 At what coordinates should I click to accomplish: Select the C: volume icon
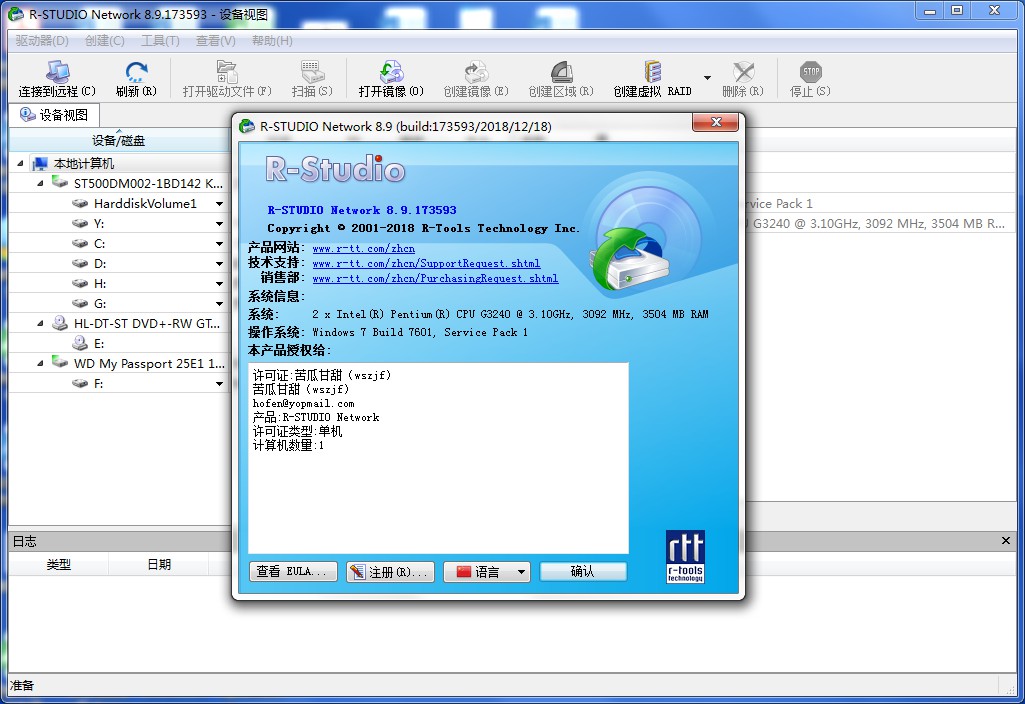(80, 243)
